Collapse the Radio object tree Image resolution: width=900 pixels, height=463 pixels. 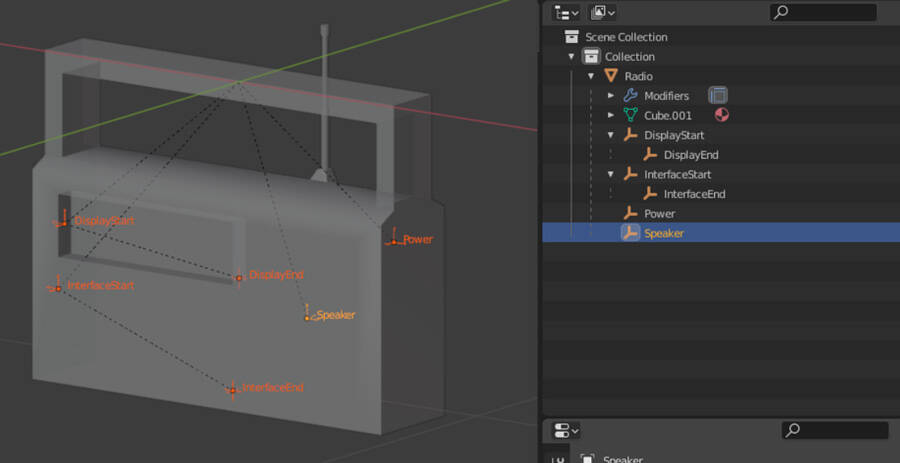coord(591,76)
